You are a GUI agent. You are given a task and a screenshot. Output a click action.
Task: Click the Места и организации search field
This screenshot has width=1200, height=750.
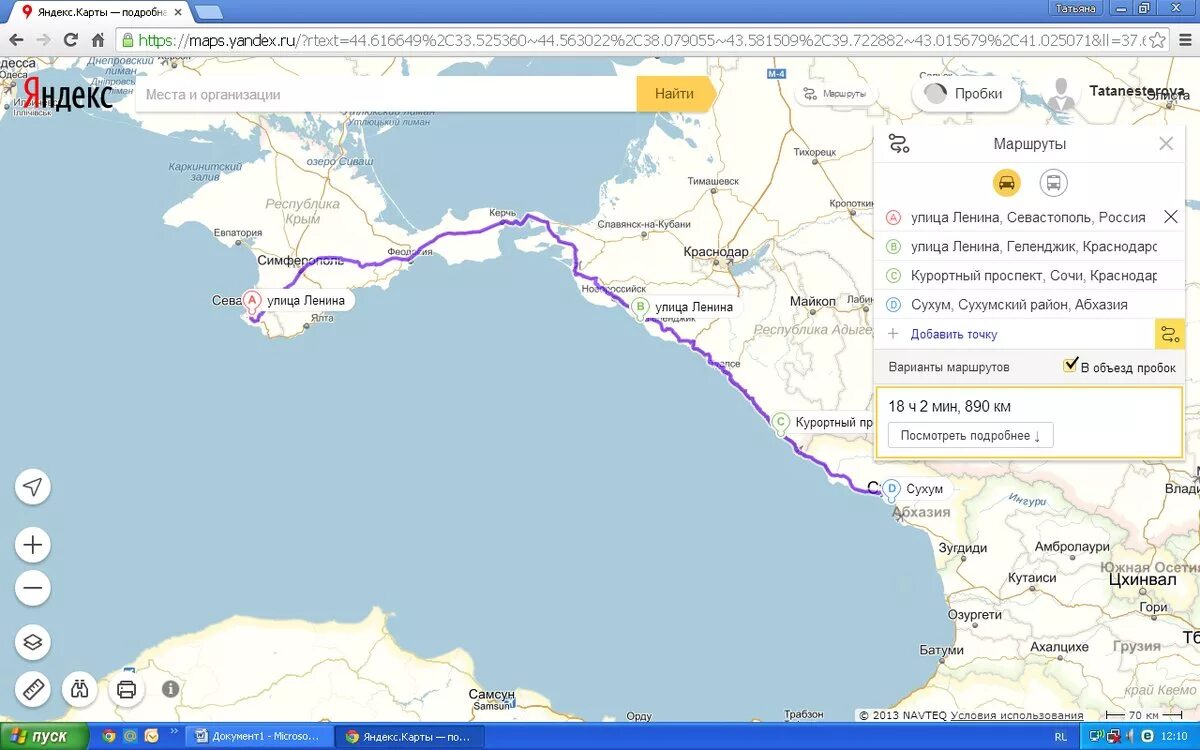click(385, 94)
